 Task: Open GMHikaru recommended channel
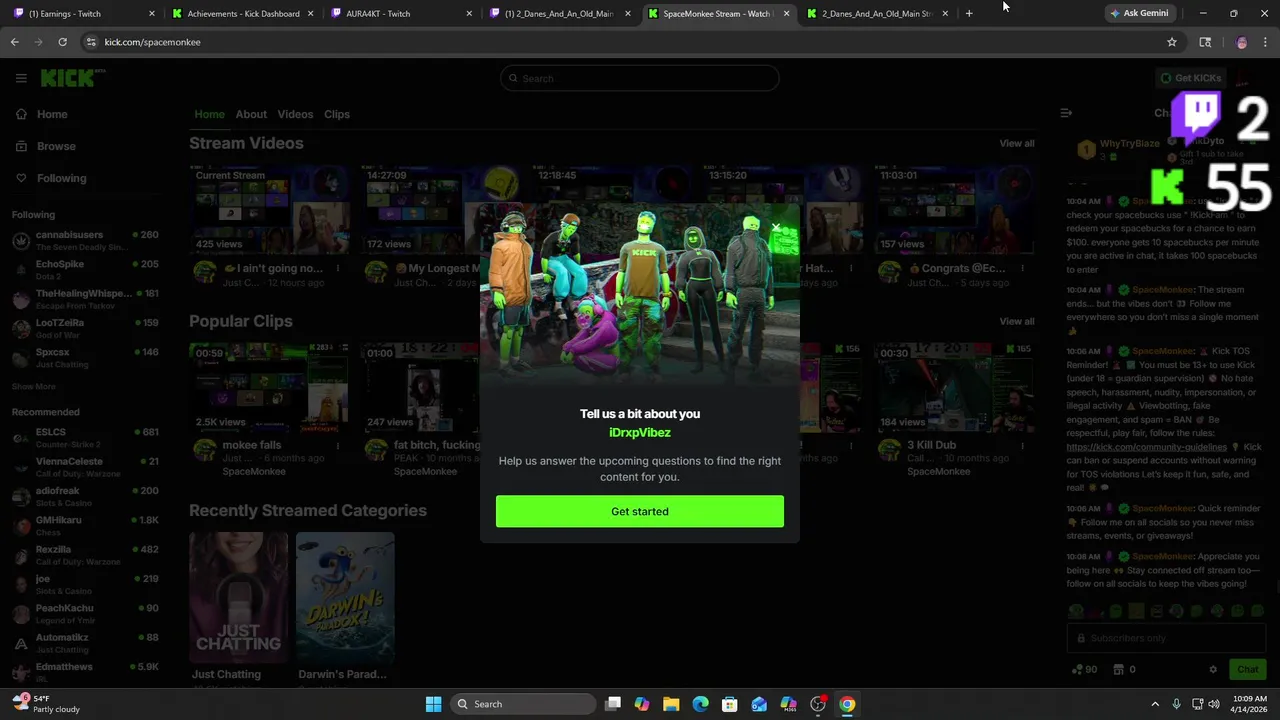tap(85, 525)
